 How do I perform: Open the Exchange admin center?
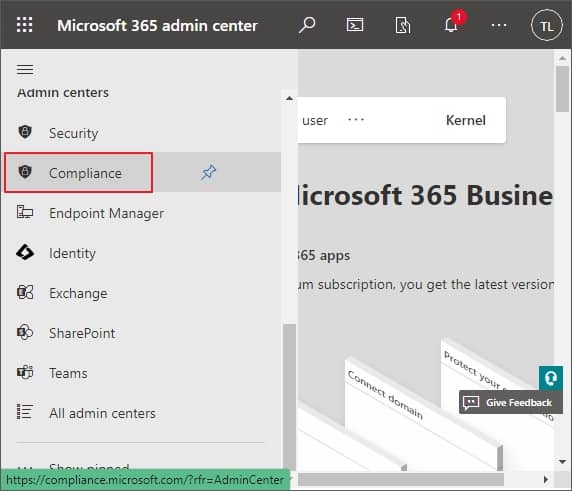click(141, 293)
